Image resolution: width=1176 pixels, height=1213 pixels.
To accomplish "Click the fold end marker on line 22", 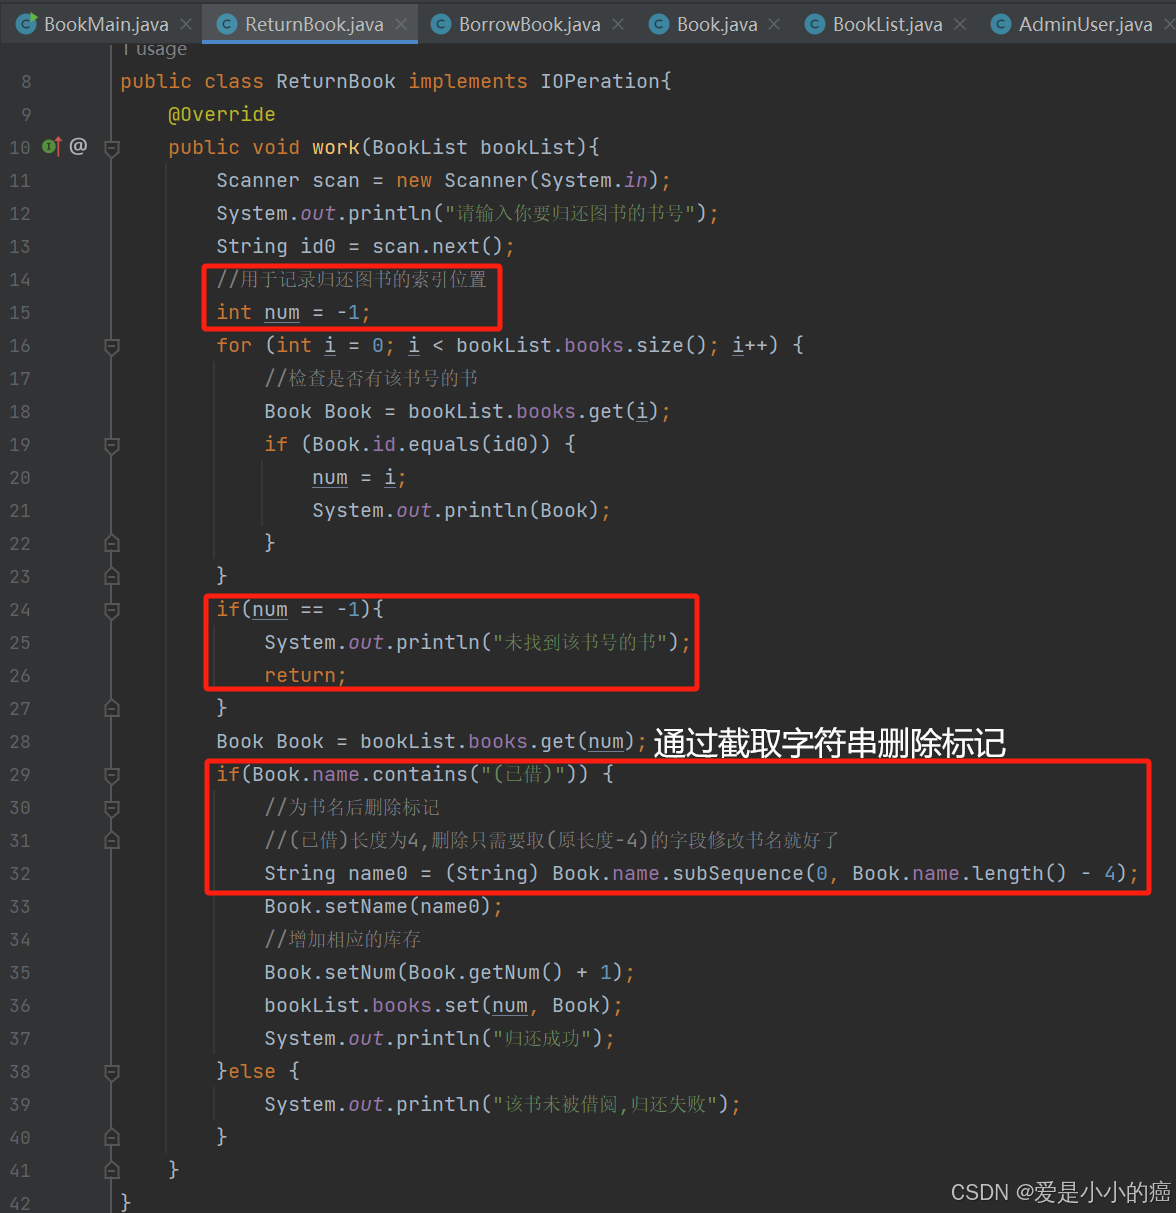I will 112,543.
